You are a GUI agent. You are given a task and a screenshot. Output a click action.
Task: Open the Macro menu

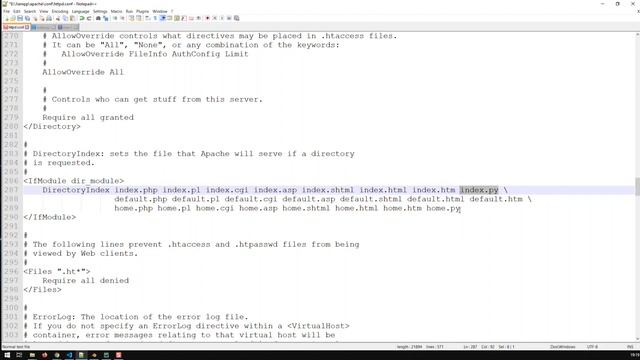point(116,11)
